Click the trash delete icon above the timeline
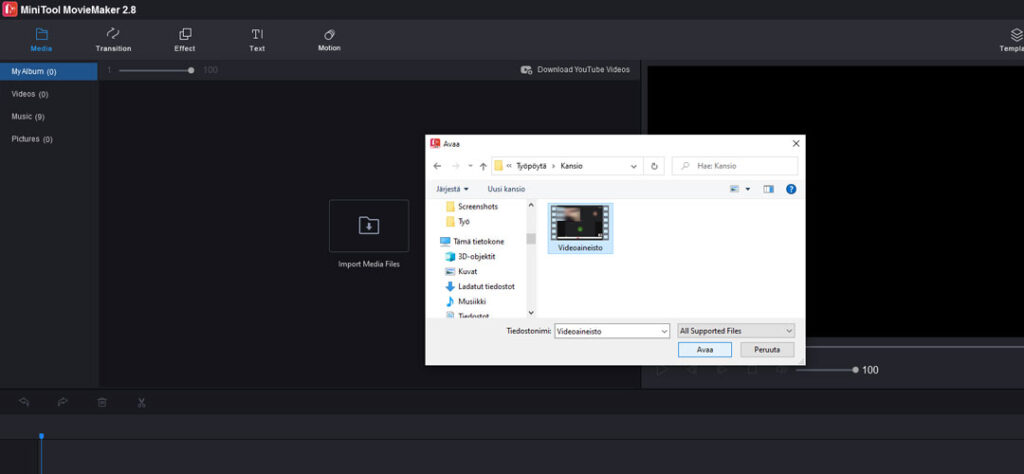This screenshot has width=1024, height=474. pyautogui.click(x=102, y=402)
